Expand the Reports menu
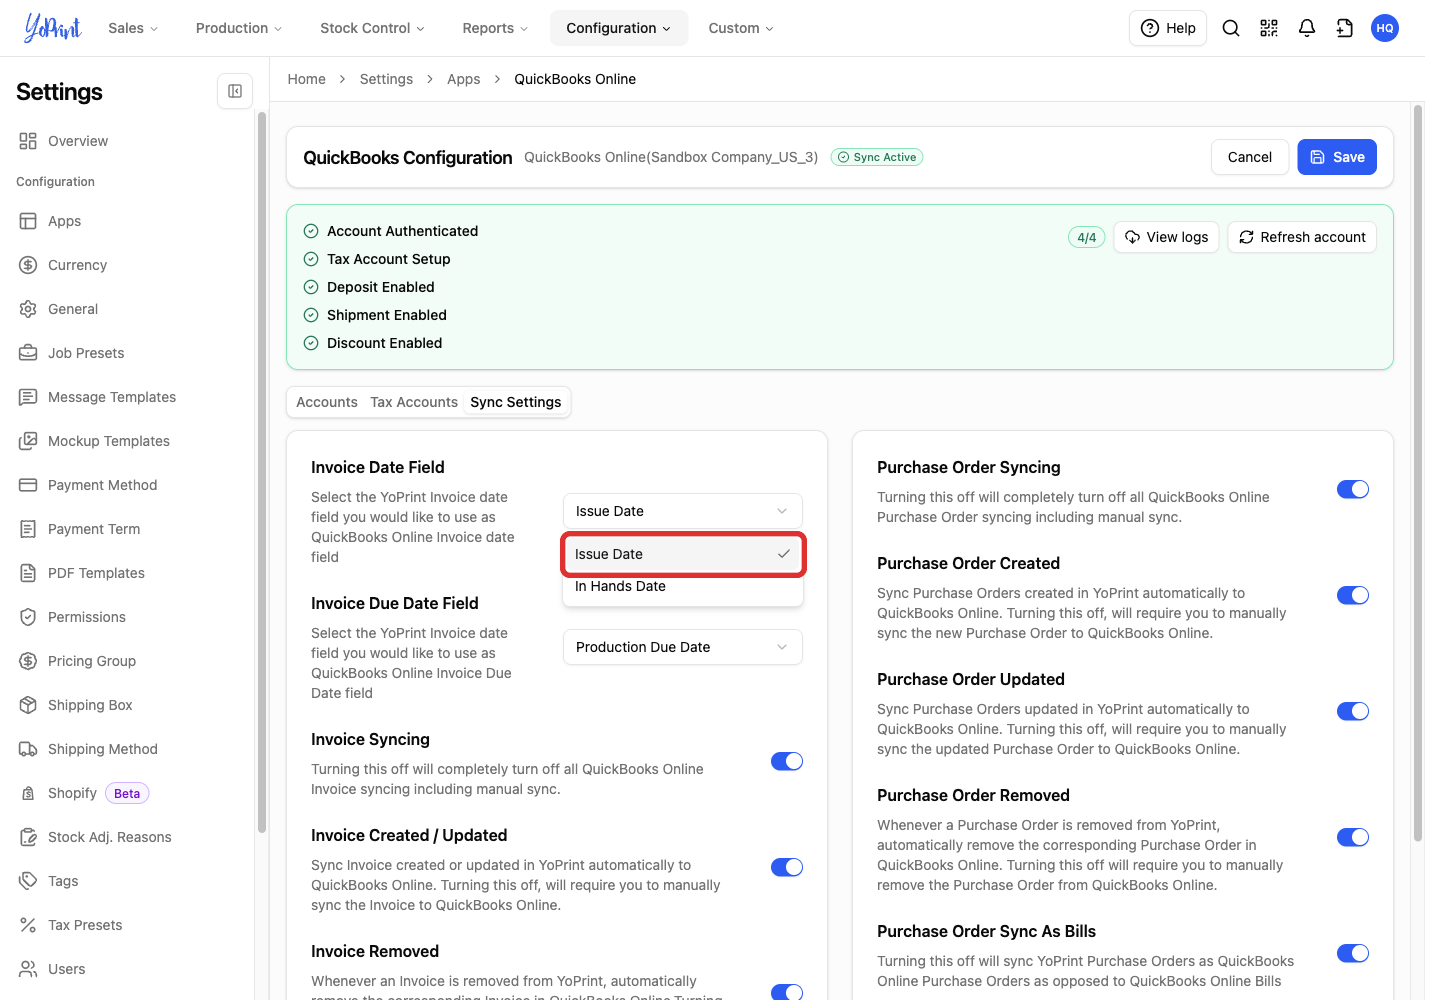This screenshot has height=1000, width=1440. click(495, 28)
